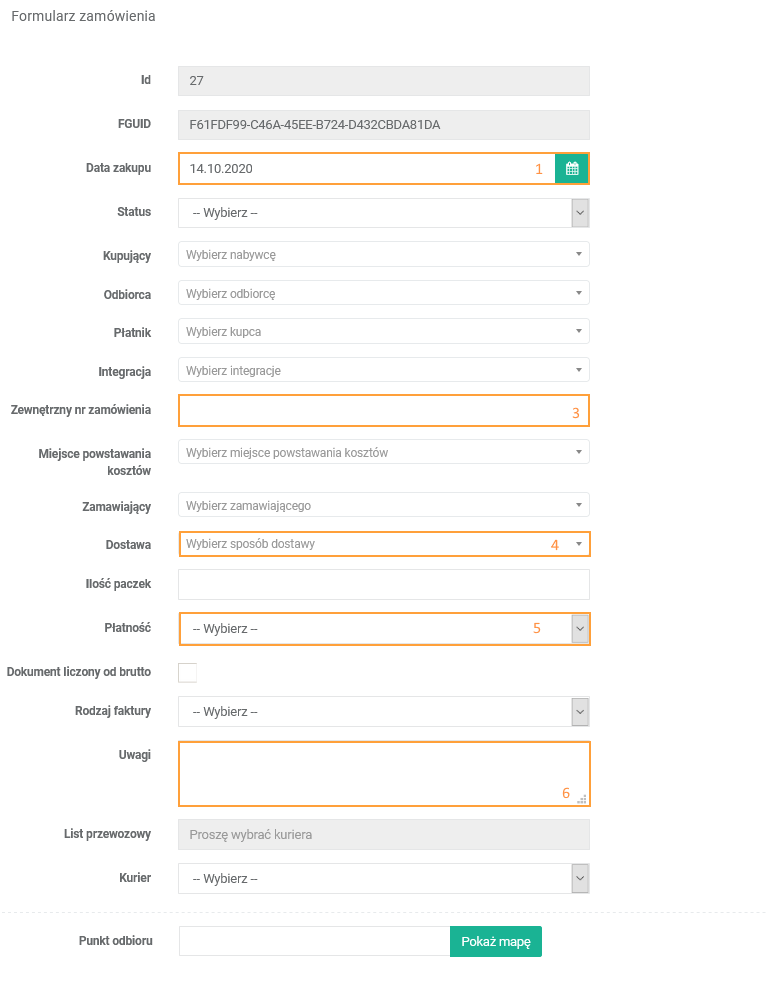Expand Miejsce powstawania kosztów dropdown
This screenshot has height=985, width=766.
(x=383, y=452)
